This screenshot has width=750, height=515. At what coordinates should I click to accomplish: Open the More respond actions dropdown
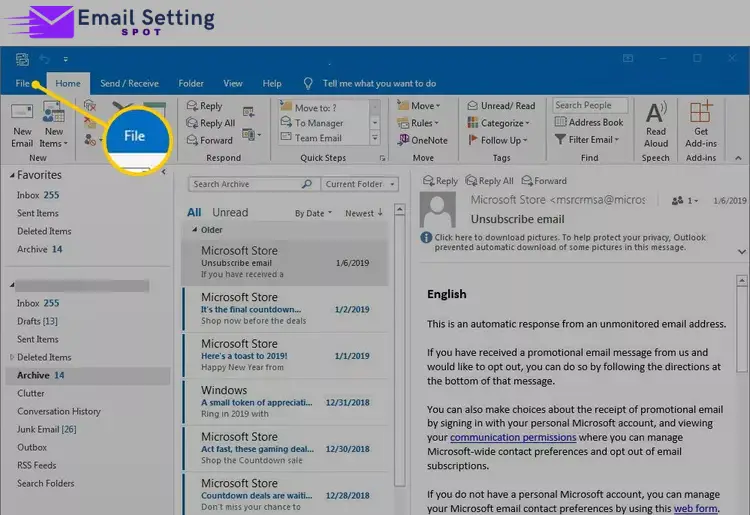coord(252,134)
